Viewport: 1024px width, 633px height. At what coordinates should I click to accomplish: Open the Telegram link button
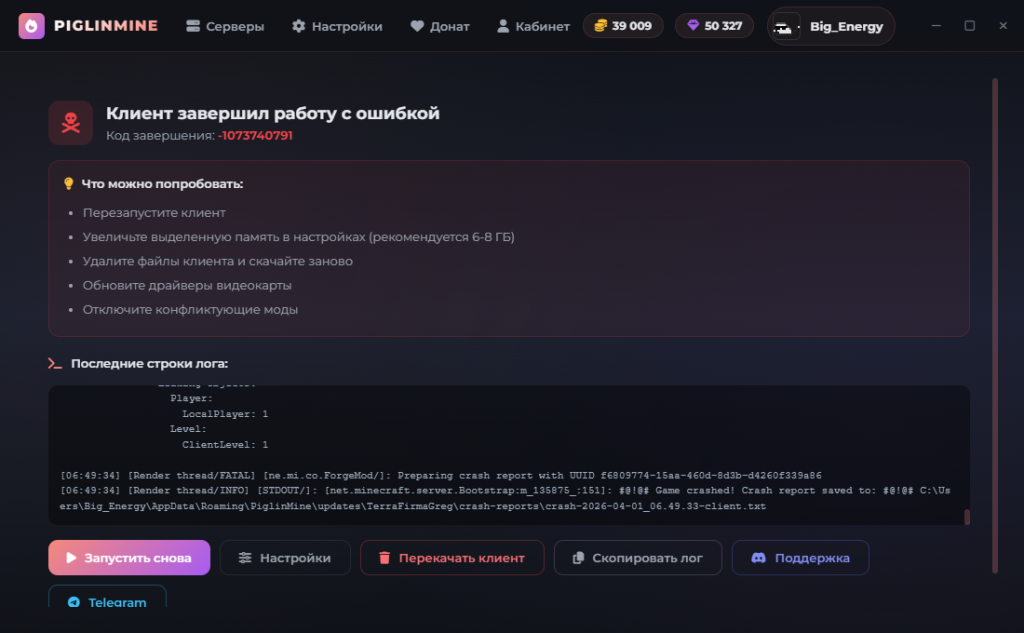point(107,602)
